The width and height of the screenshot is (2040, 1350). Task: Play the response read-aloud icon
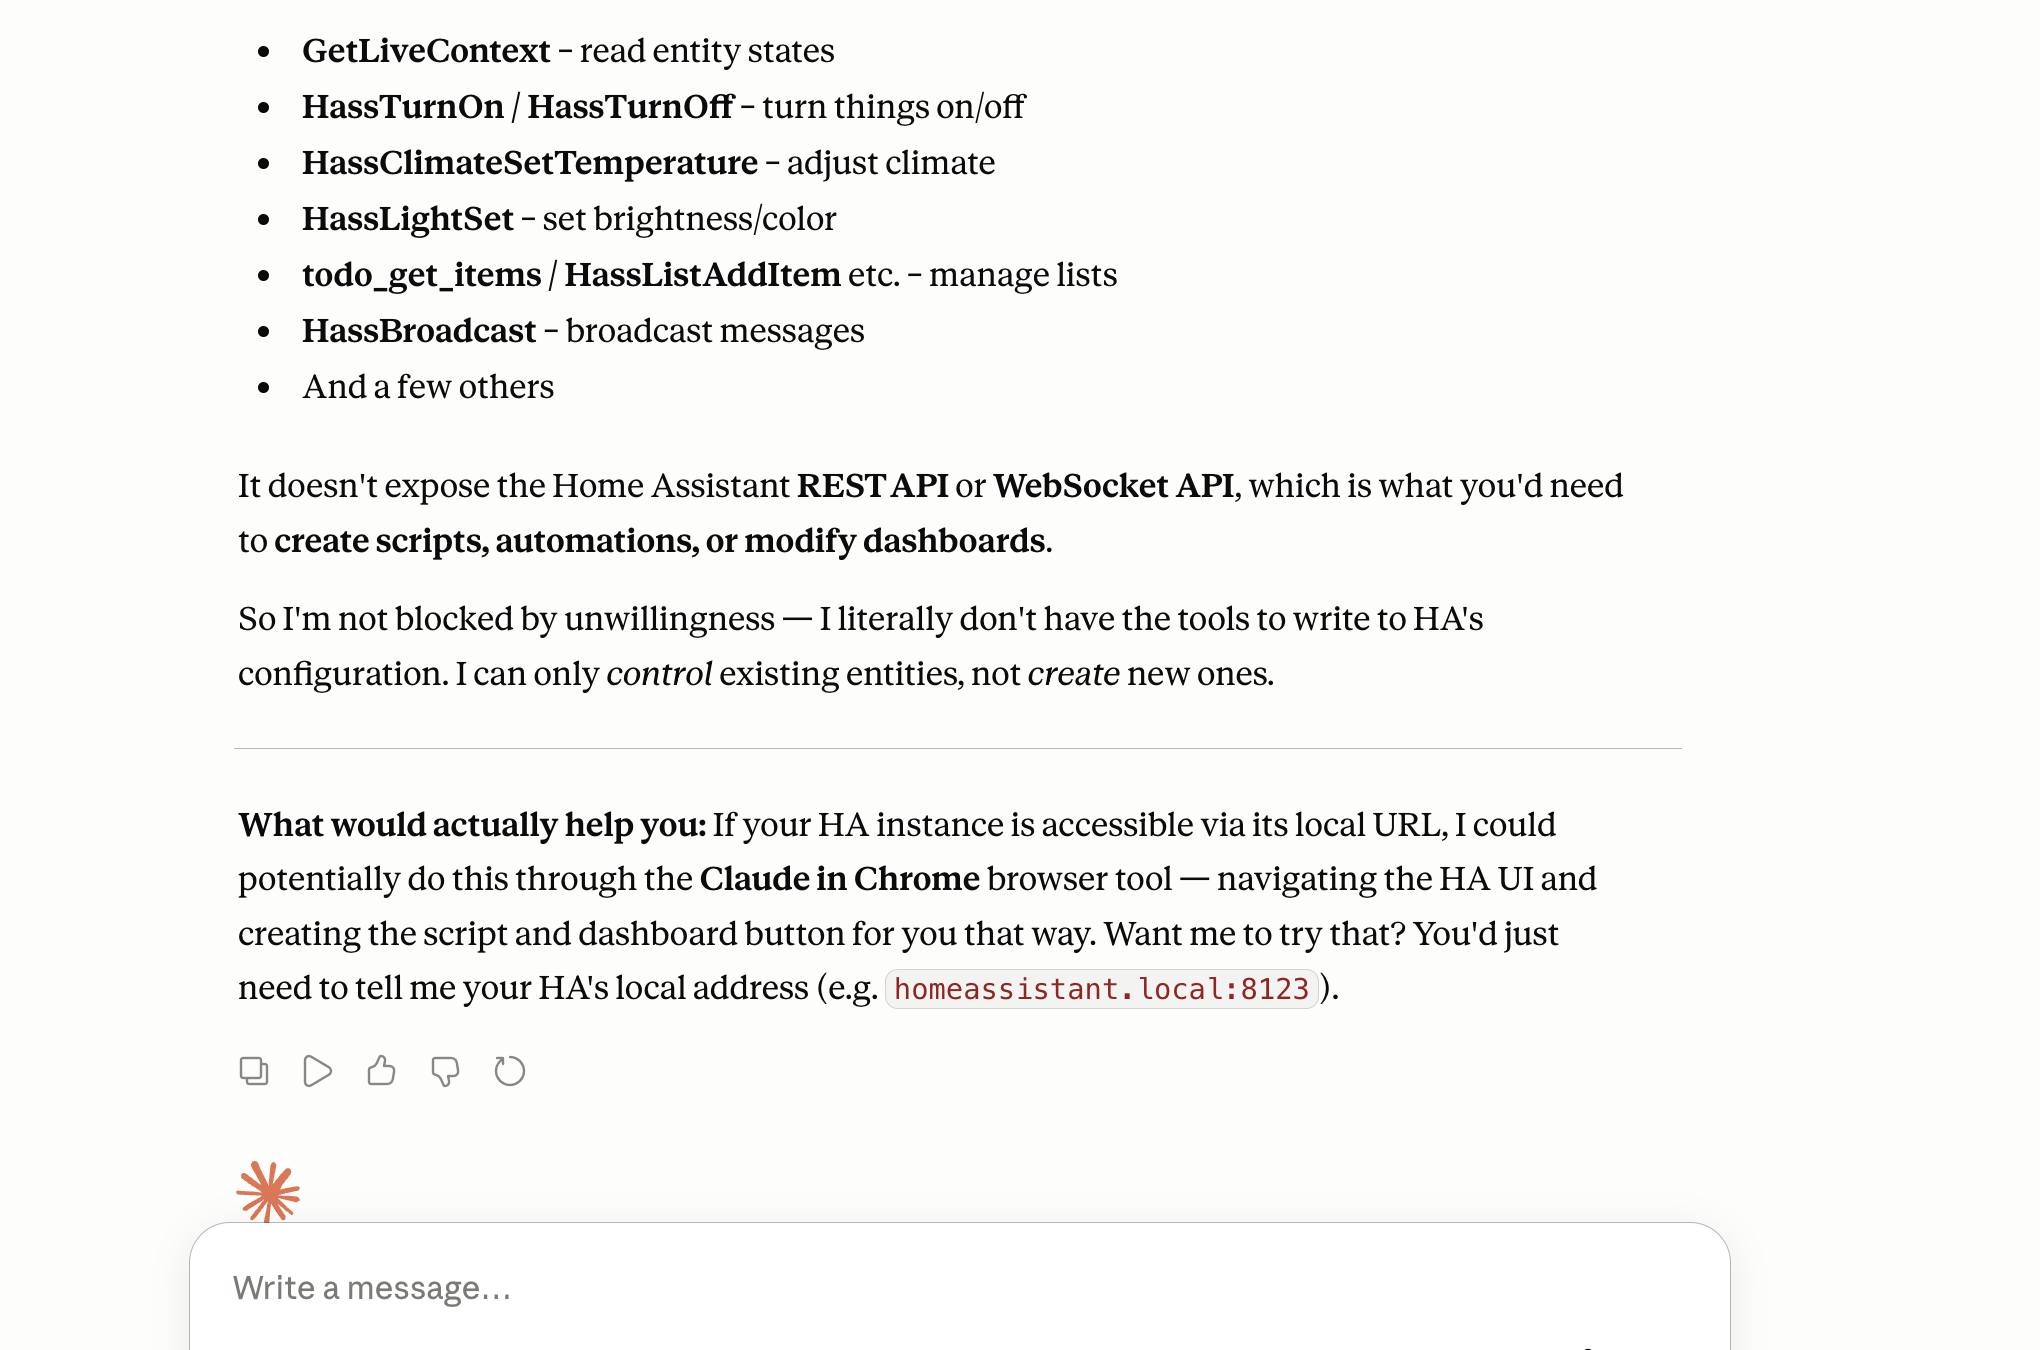[x=317, y=1071]
